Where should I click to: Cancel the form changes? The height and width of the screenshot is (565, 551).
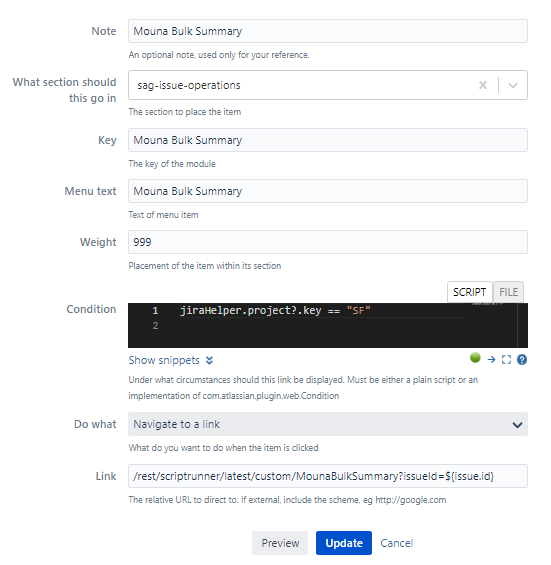point(396,543)
